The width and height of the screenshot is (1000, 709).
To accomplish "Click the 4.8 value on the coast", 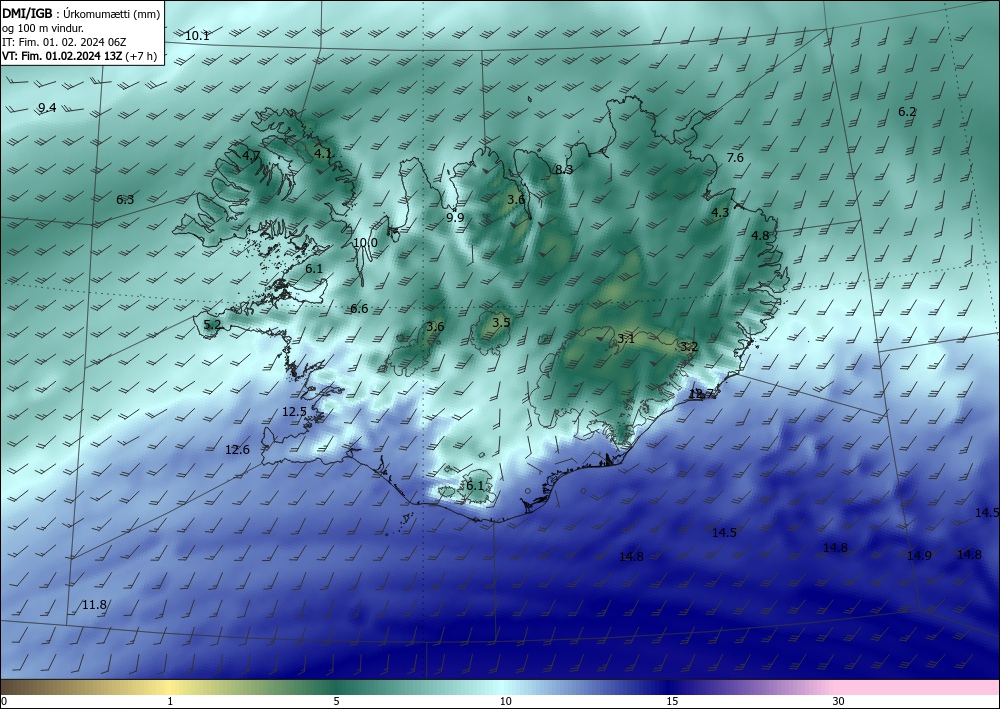I will click(760, 235).
